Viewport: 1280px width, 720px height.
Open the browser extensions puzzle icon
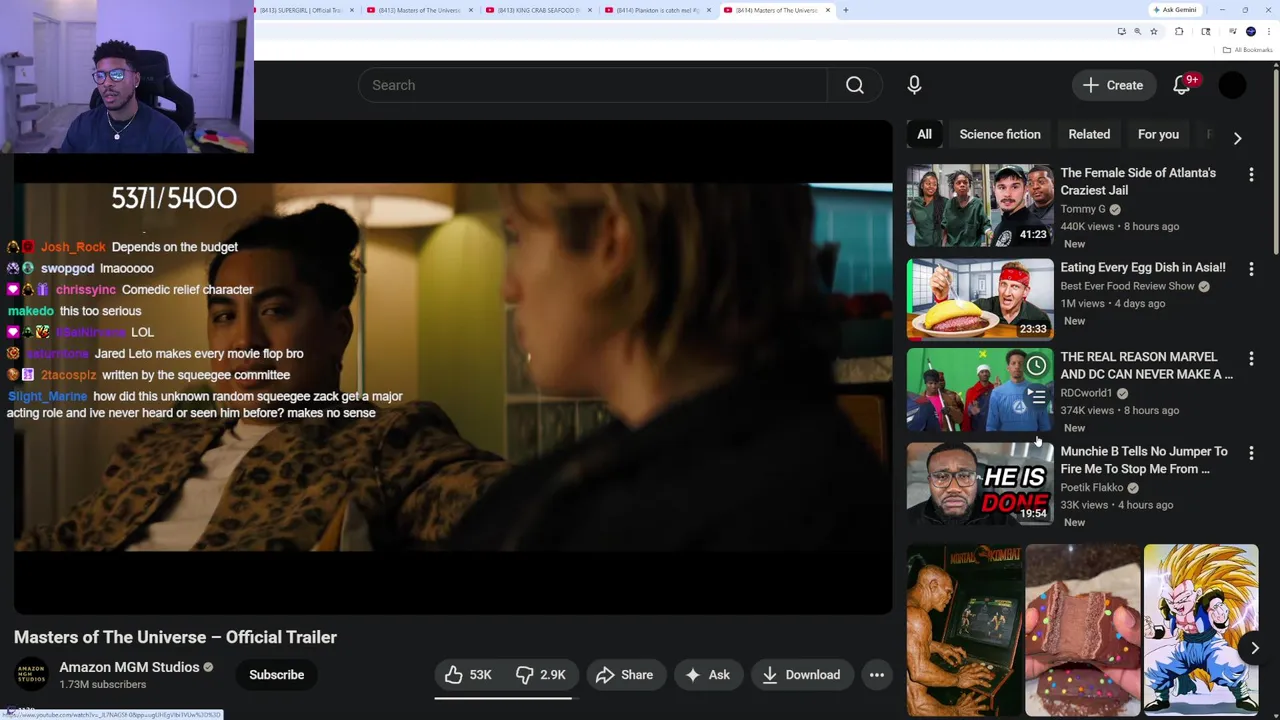[x=1179, y=32]
